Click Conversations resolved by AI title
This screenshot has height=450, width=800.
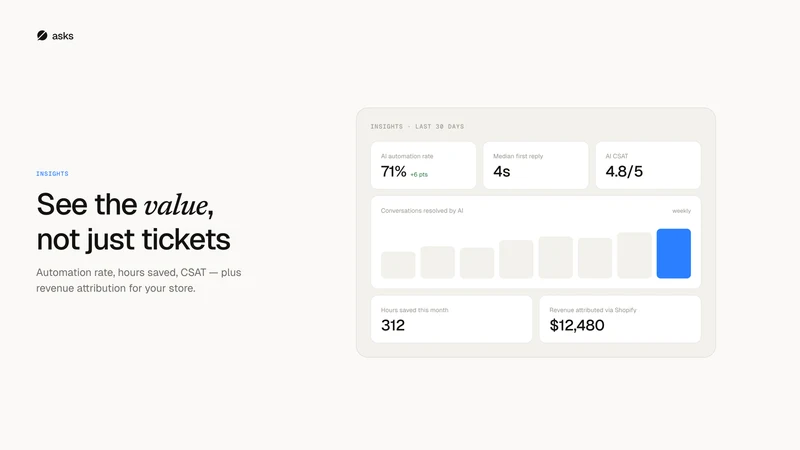point(422,211)
